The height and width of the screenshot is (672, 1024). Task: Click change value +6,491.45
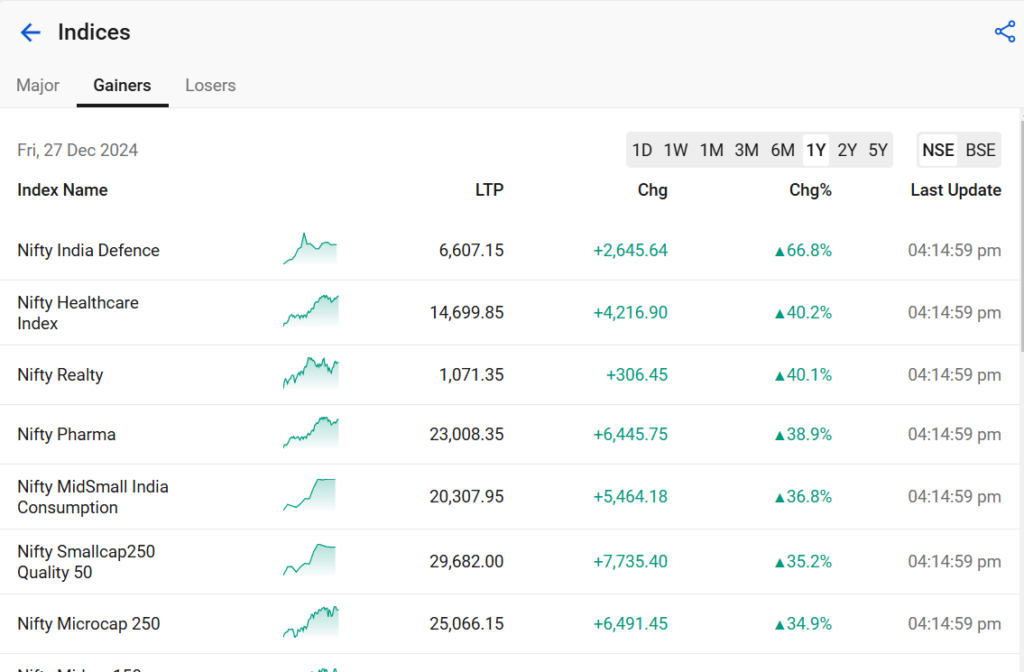click(630, 624)
